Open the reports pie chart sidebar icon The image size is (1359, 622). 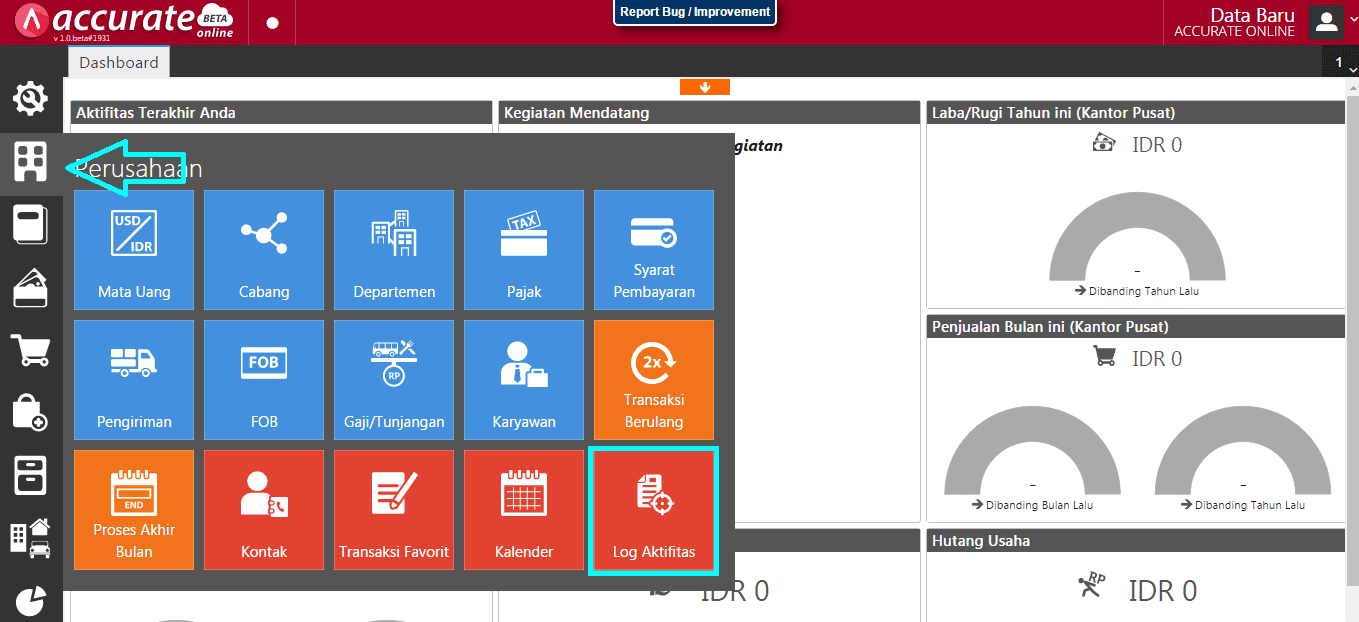[x=30, y=600]
